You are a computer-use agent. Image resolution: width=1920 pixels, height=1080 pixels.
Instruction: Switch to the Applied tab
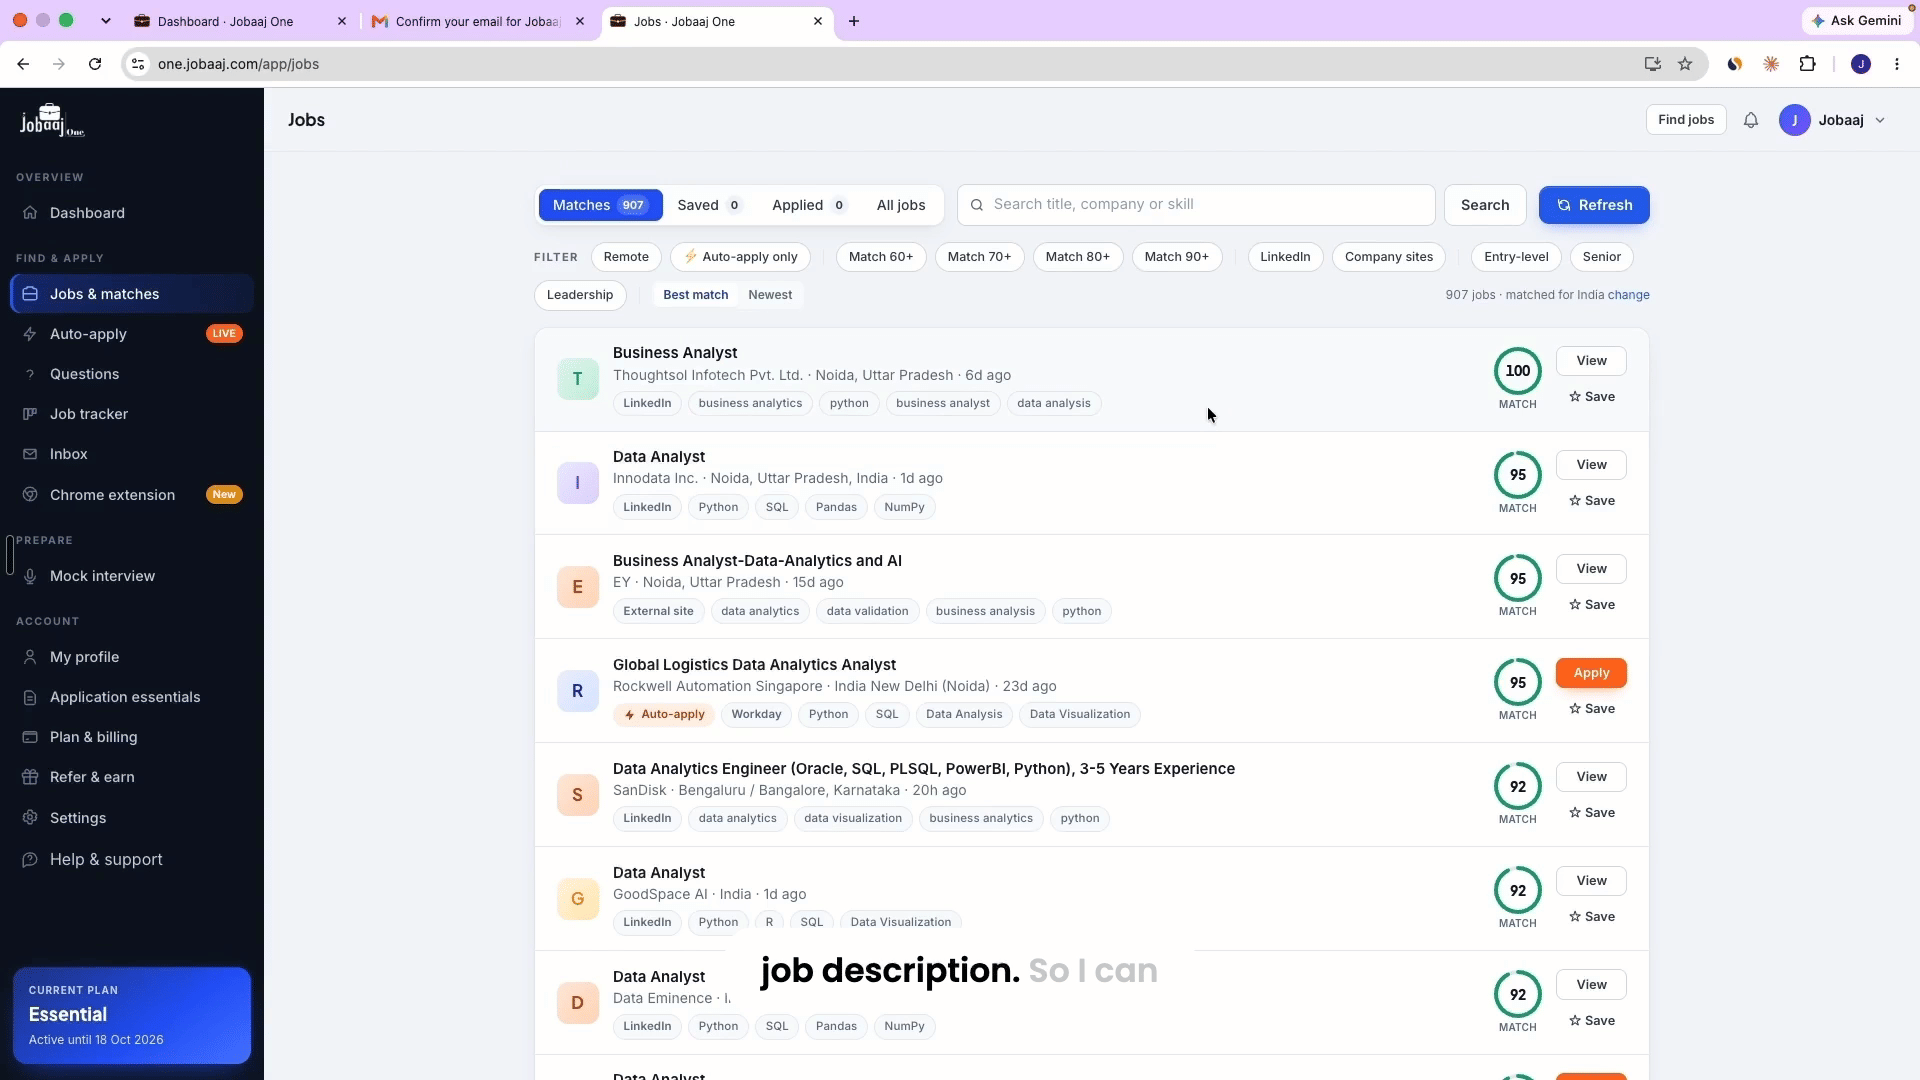tap(809, 205)
